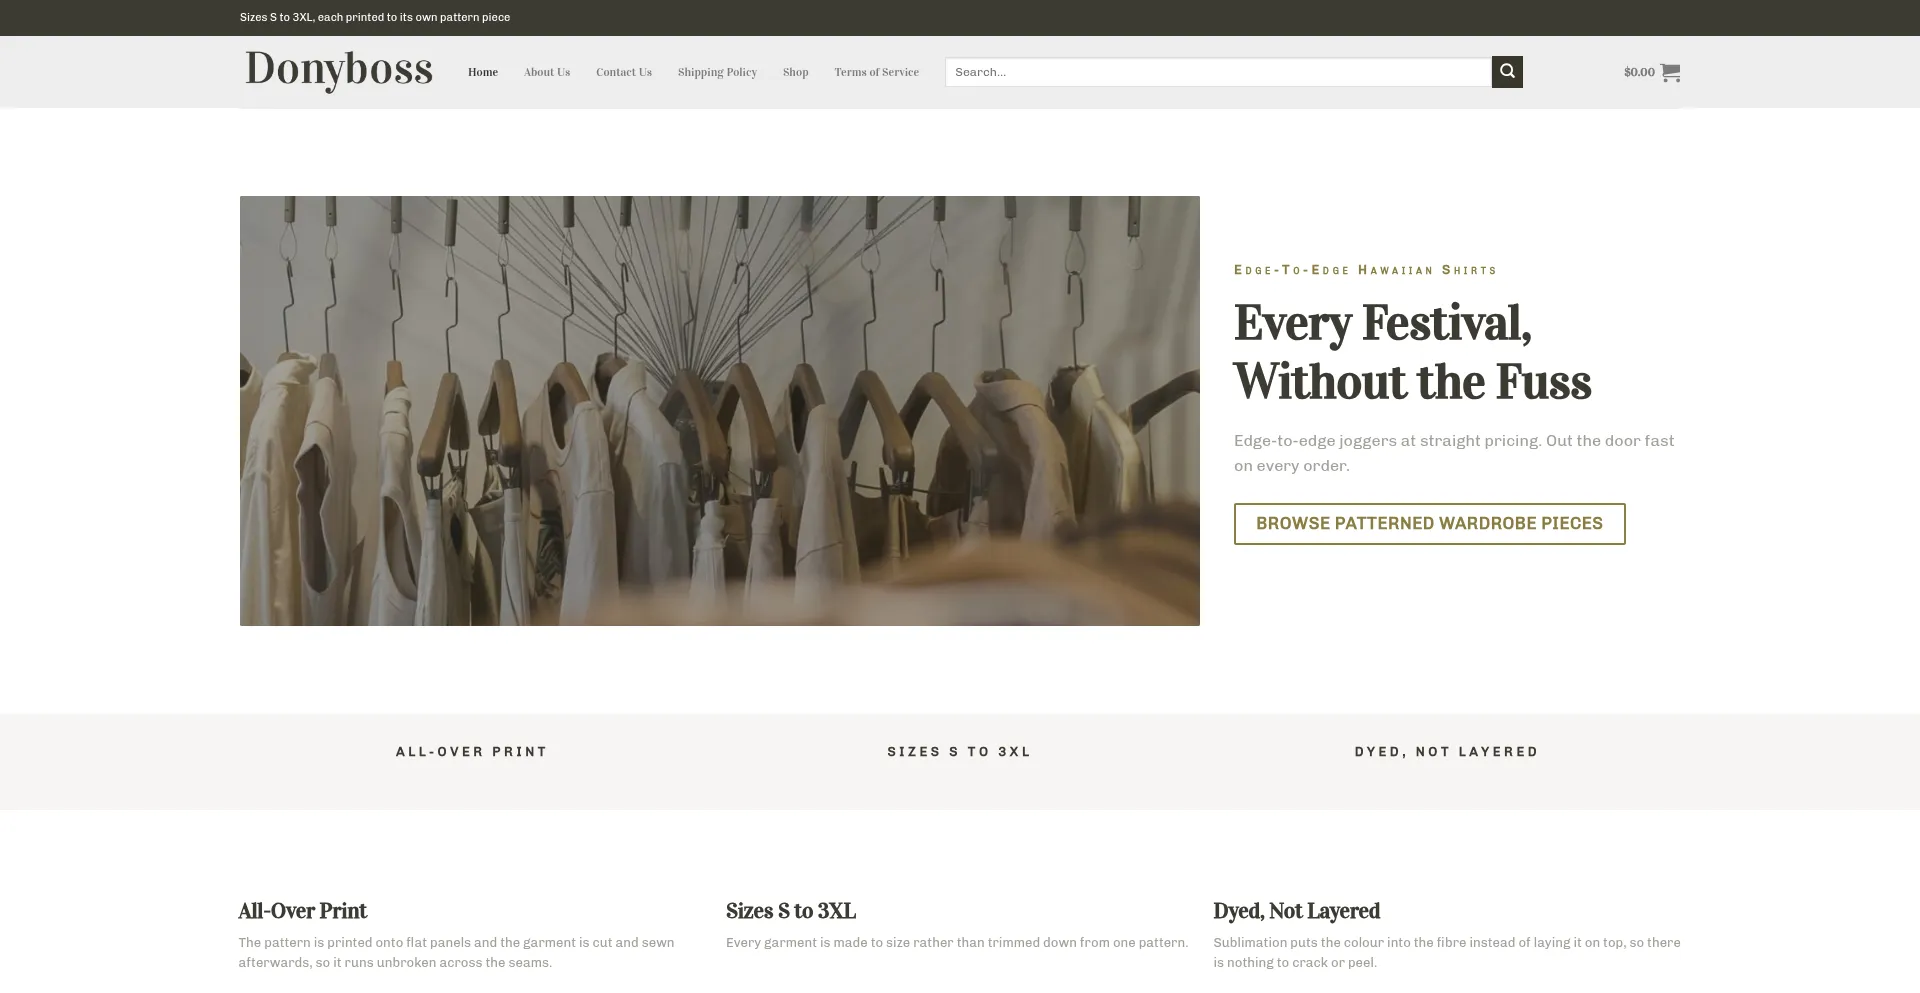Screen dimensions: 1920x993
Task: Click the 'DYED, NOT LAYERED' banner label
Action: [x=1447, y=752]
